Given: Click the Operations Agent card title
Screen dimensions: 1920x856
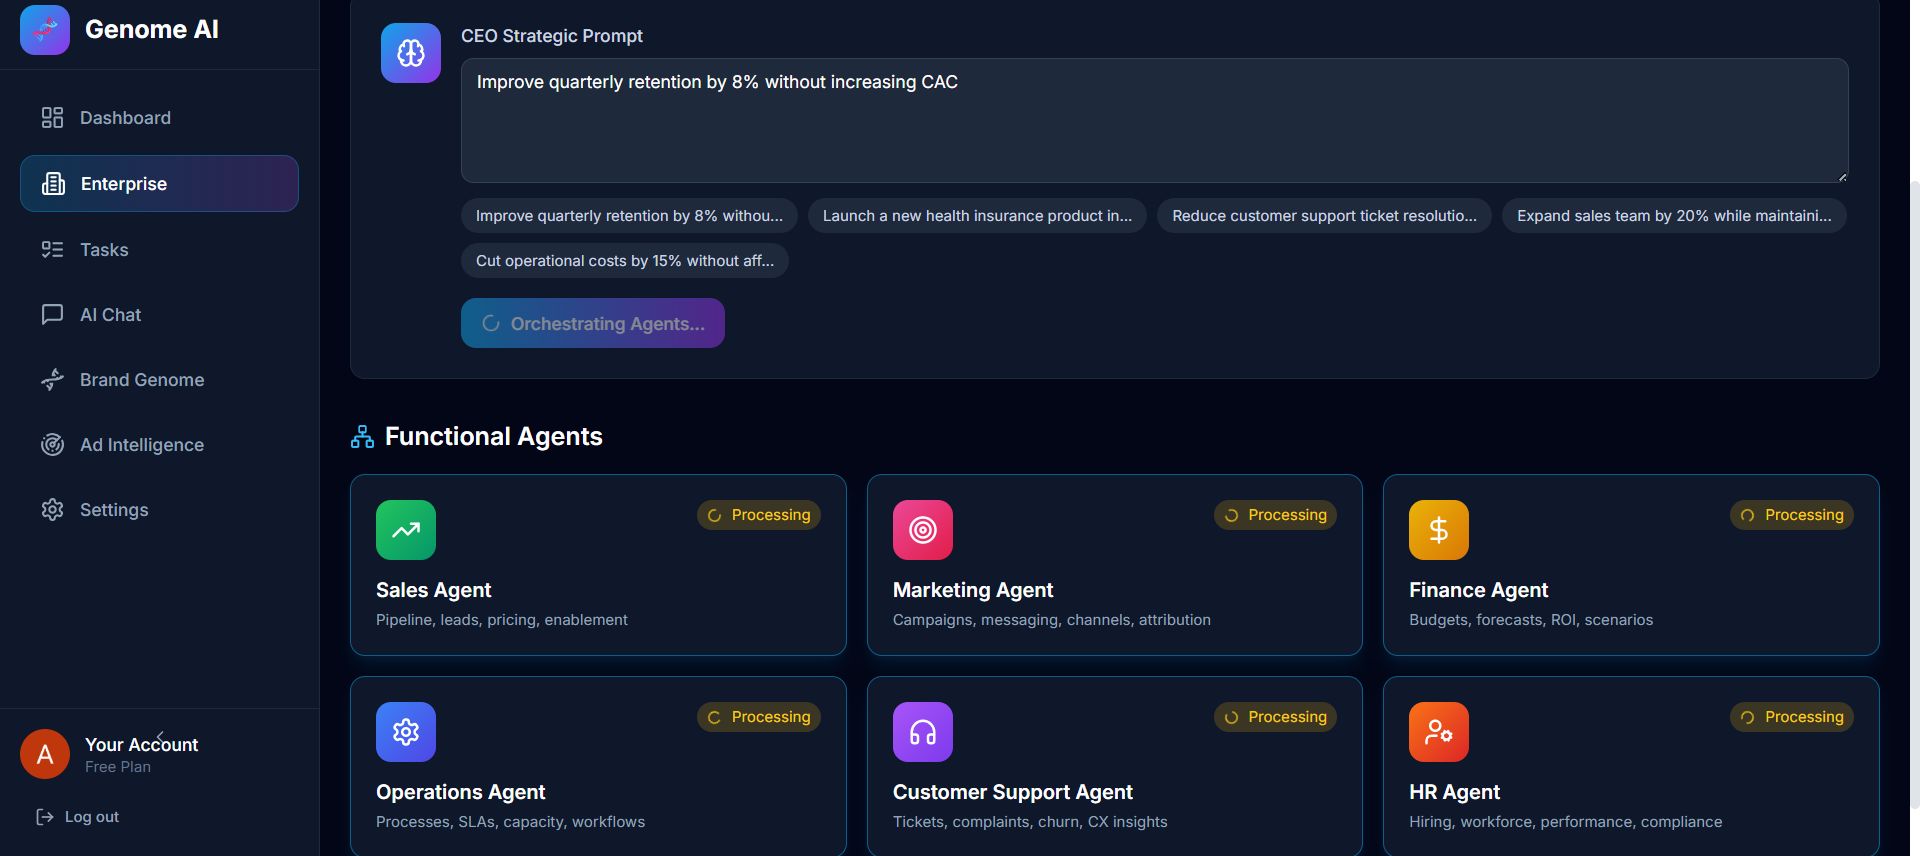Looking at the screenshot, I should coord(461,792).
